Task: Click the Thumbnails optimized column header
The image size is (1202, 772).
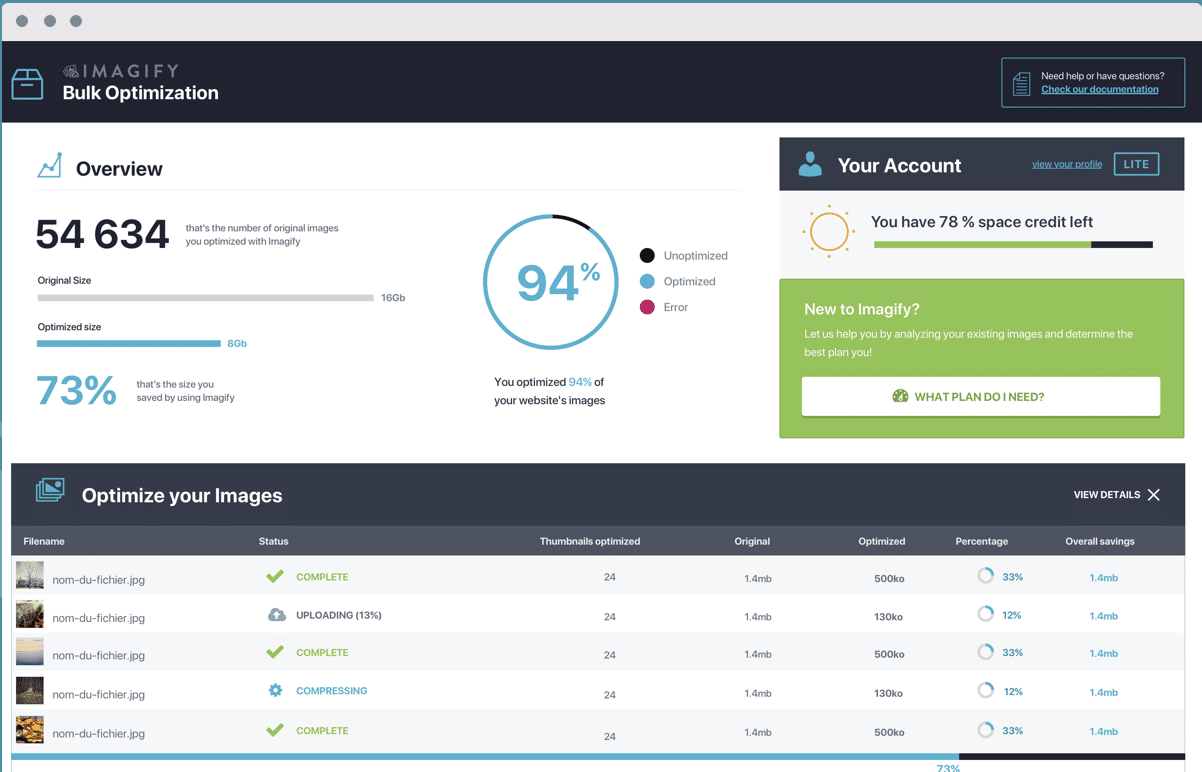Action: pos(590,541)
